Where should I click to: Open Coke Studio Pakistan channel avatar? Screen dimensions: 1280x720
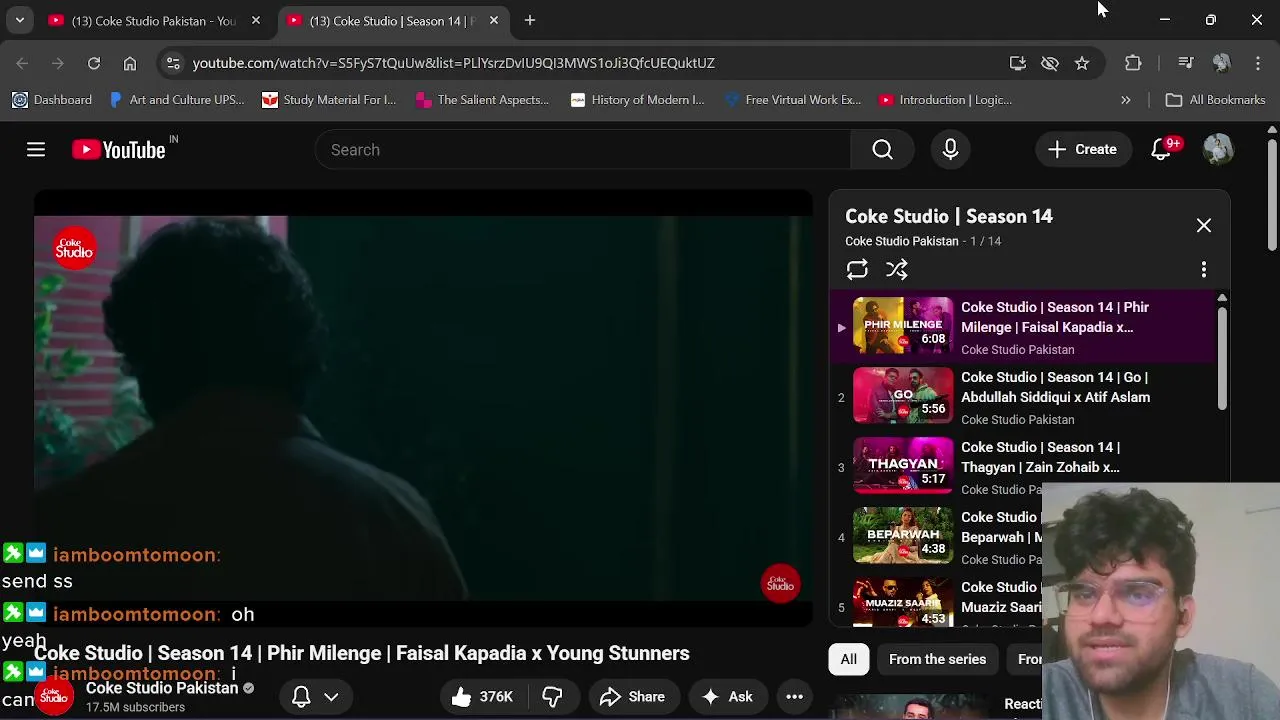point(54,697)
